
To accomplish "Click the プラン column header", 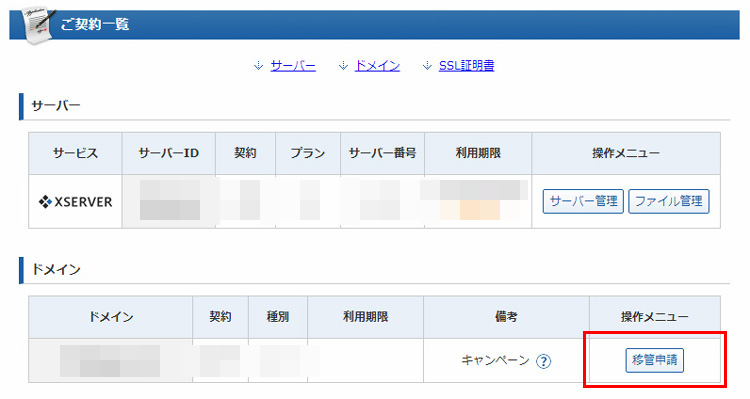I will (x=308, y=153).
